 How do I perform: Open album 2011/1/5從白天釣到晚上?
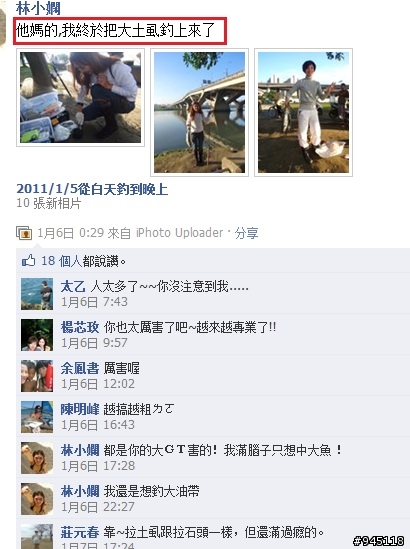click(x=92, y=189)
